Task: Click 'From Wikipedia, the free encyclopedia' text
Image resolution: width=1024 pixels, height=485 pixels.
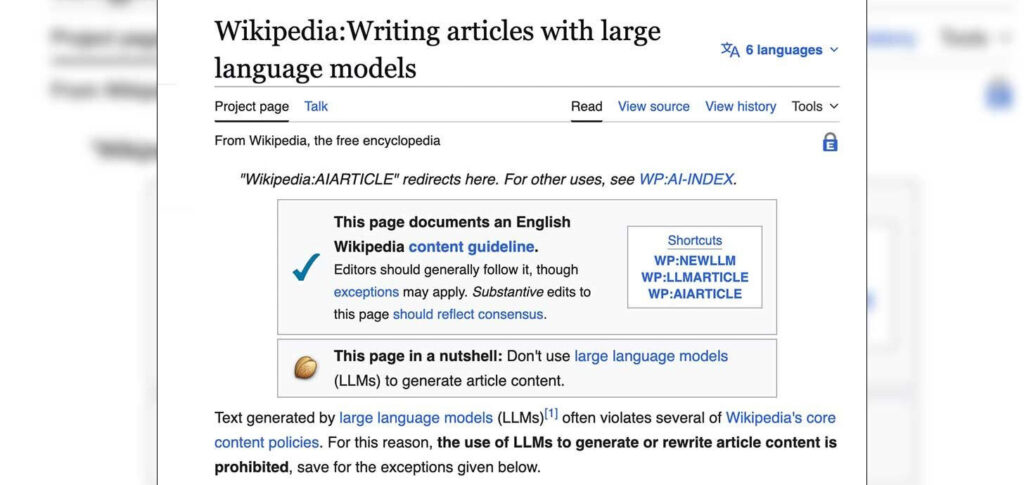Action: pyautogui.click(x=327, y=140)
